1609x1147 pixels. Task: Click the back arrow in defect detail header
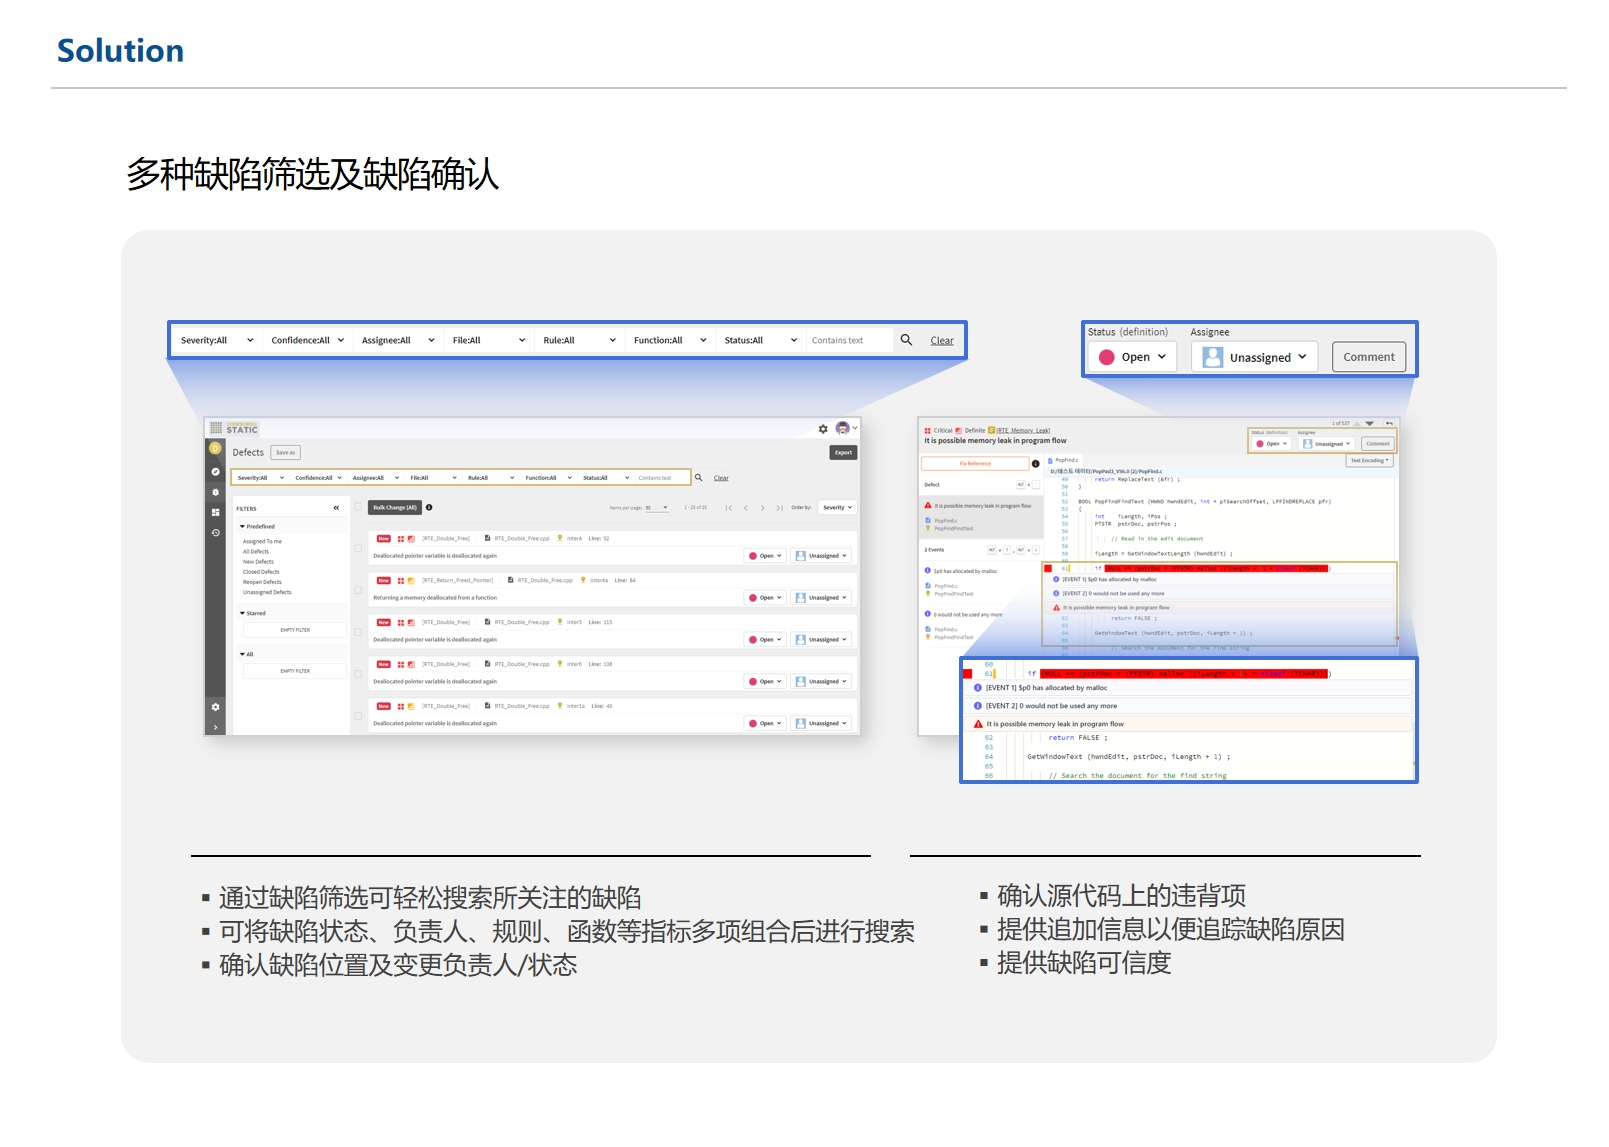coord(1389,423)
